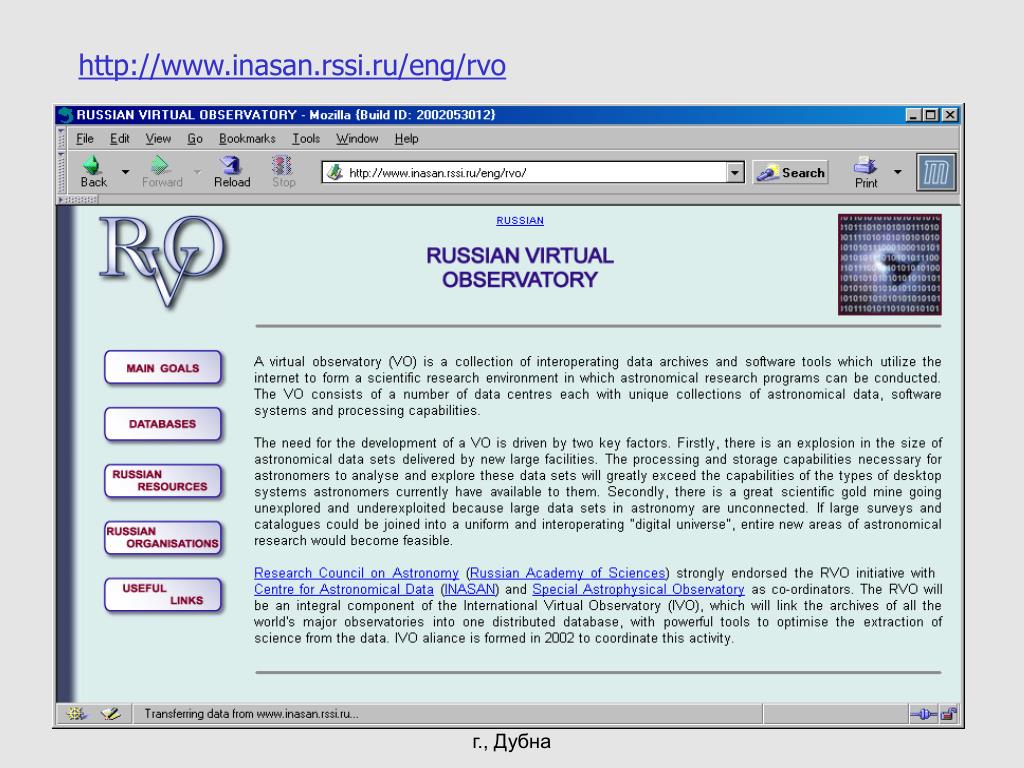The image size is (1024, 768).
Task: Click the Search button
Action: click(x=790, y=172)
